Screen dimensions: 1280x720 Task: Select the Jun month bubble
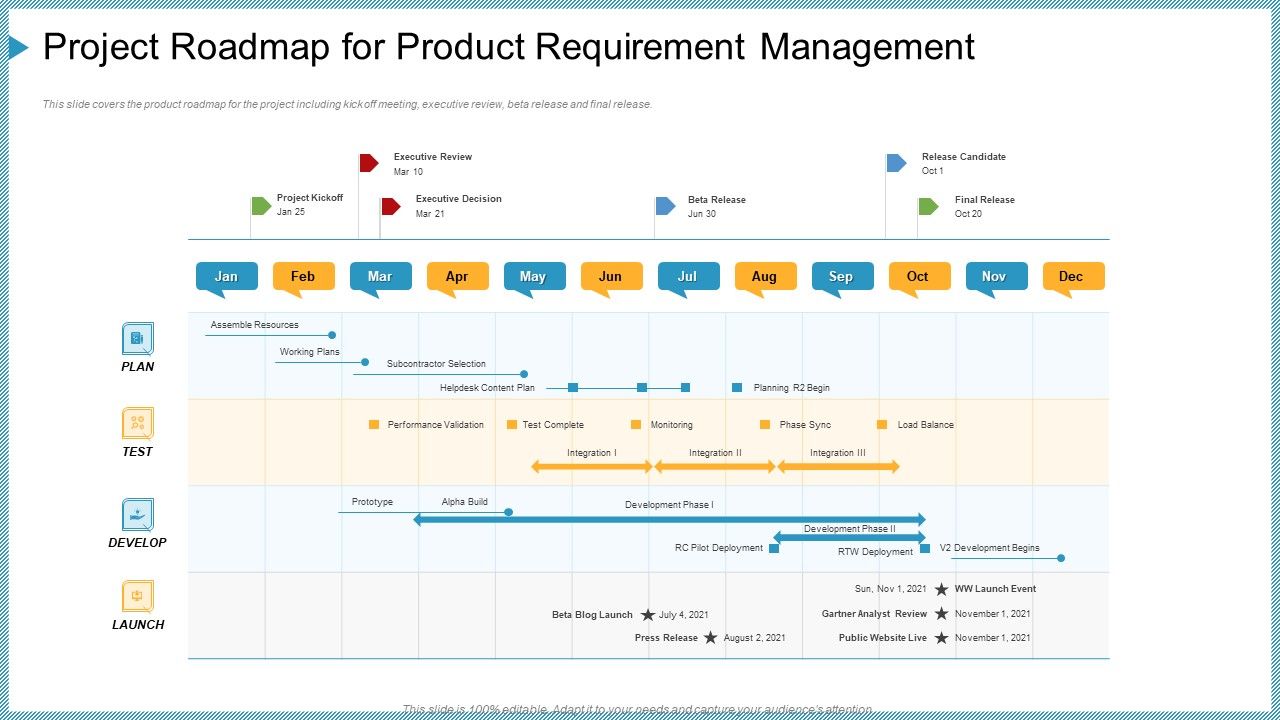tap(611, 279)
